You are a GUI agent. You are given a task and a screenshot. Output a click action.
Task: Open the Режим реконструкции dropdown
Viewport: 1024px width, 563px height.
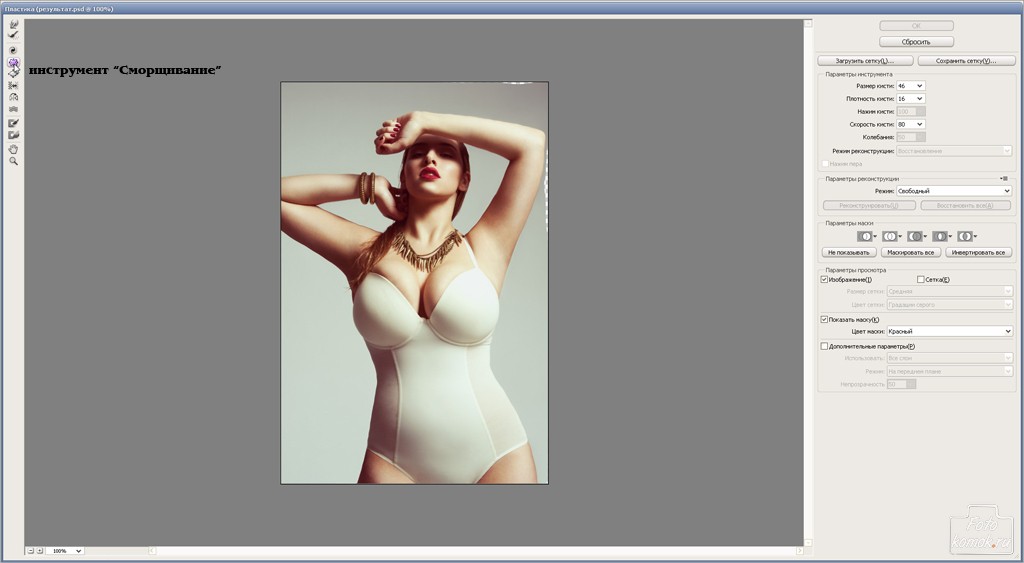click(x=953, y=151)
